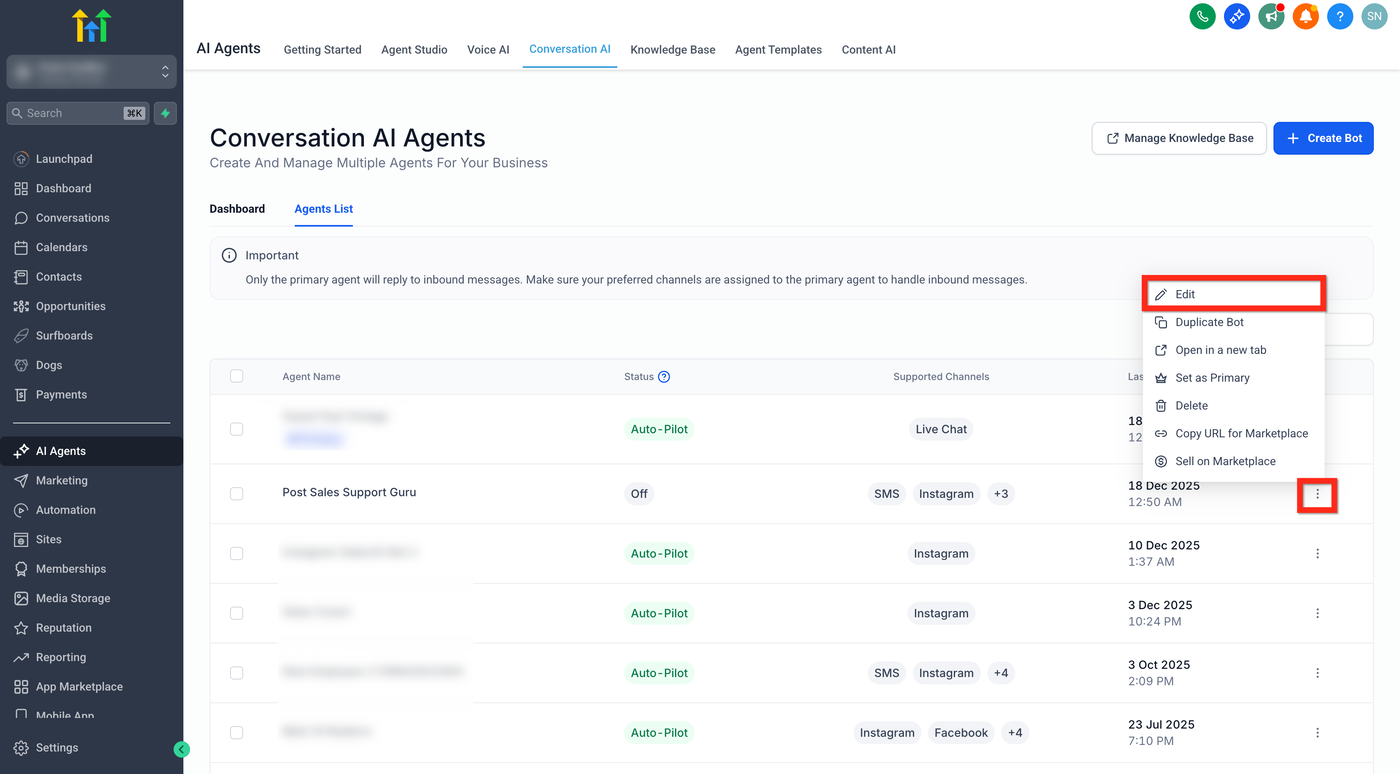The width and height of the screenshot is (1400, 774).
Task: Click the Create Bot button
Action: pos(1323,138)
